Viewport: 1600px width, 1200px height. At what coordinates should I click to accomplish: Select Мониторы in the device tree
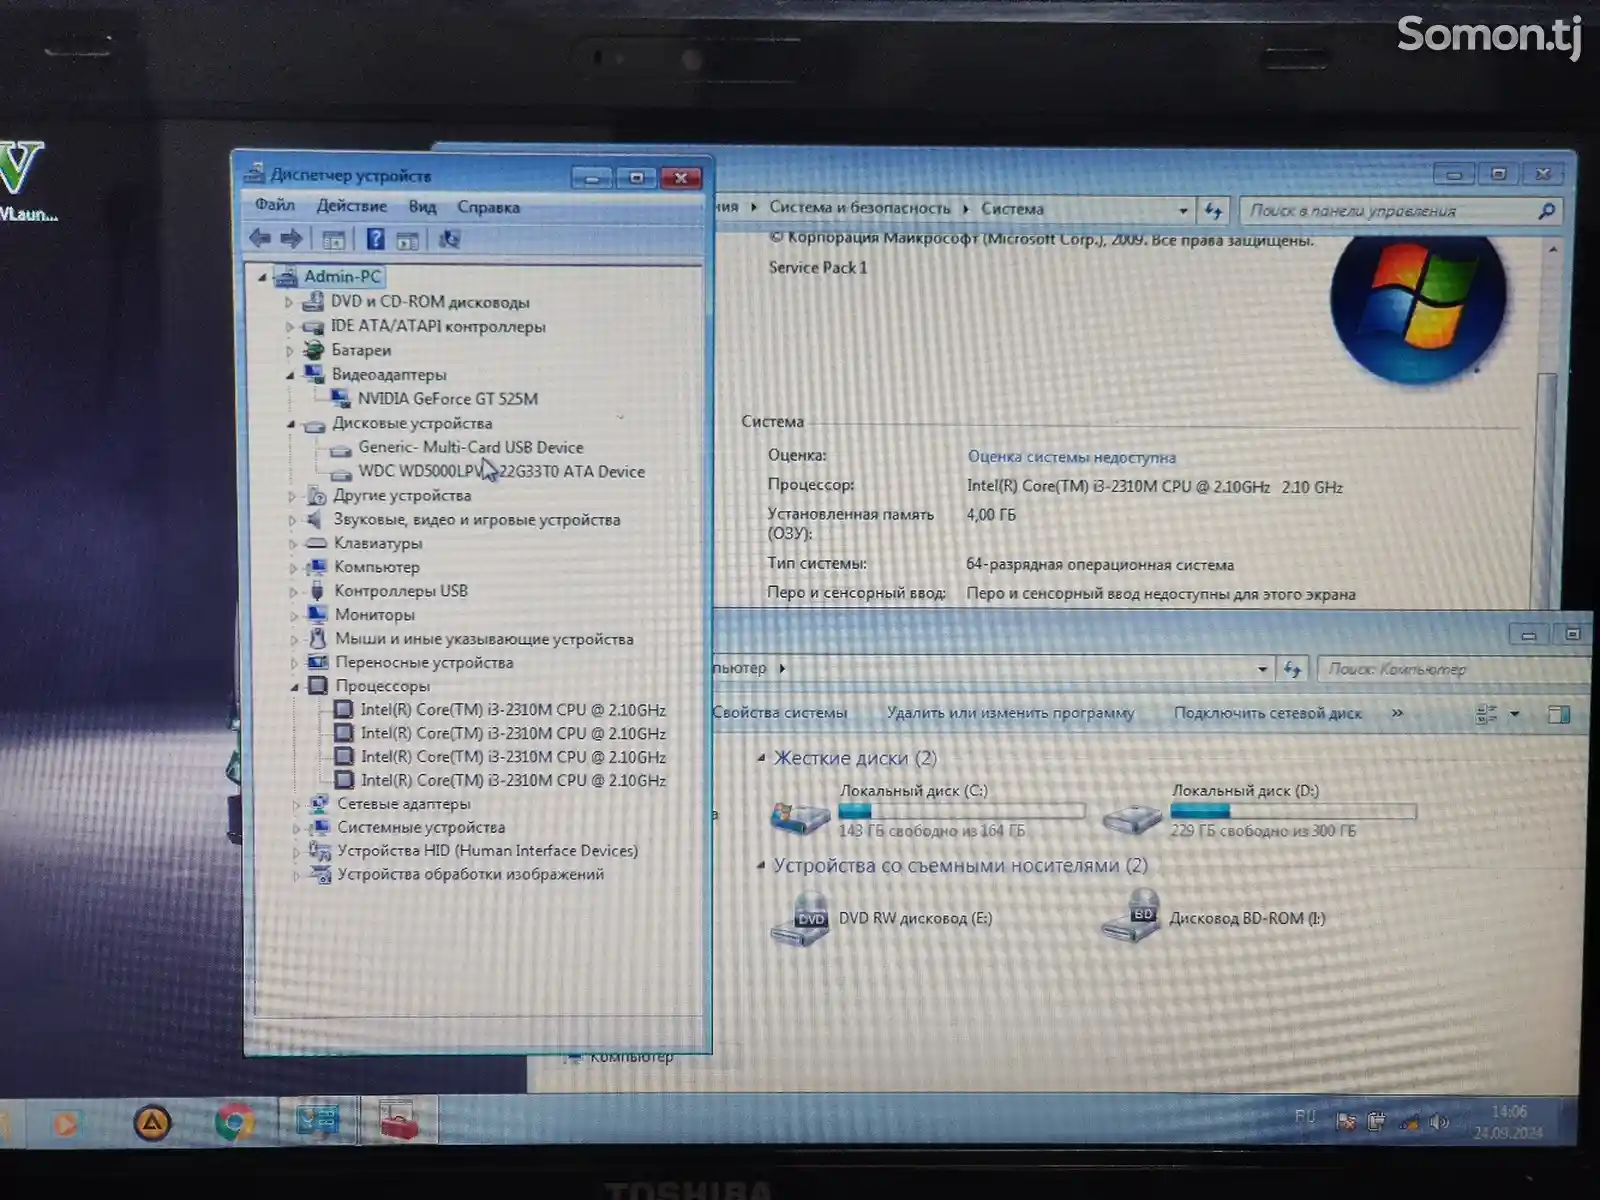374,615
